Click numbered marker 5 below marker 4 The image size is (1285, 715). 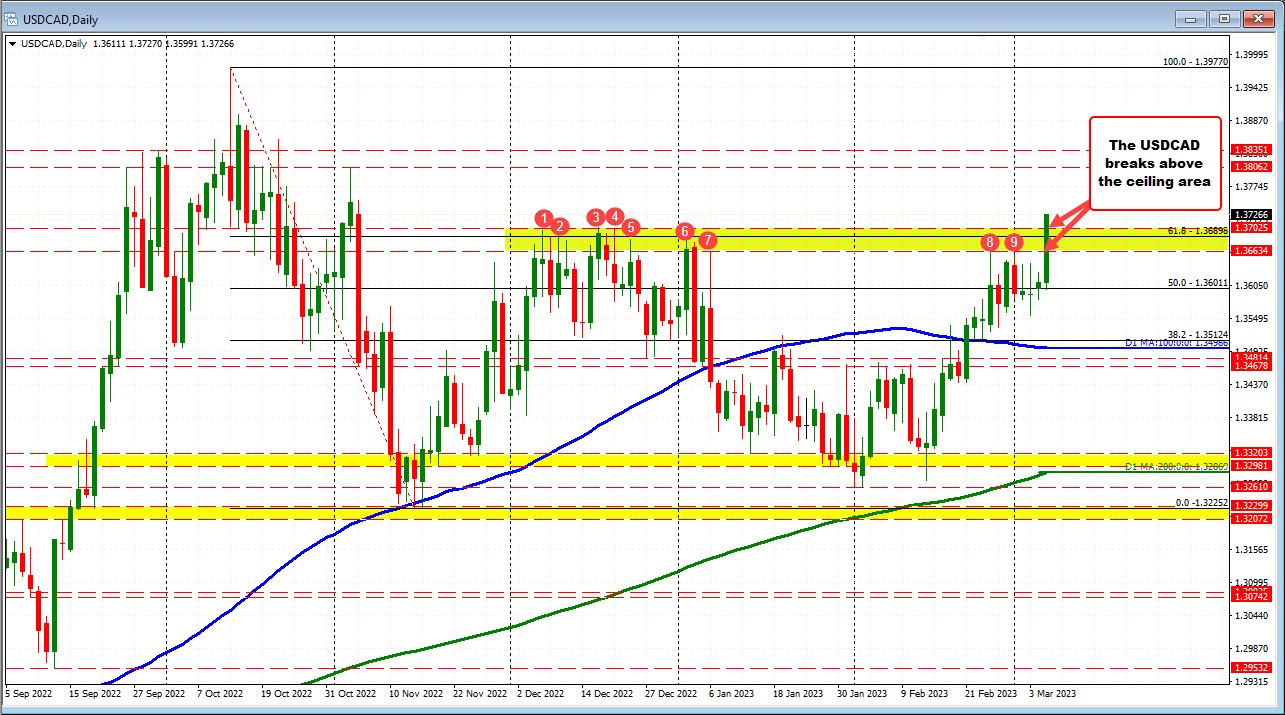(630, 228)
